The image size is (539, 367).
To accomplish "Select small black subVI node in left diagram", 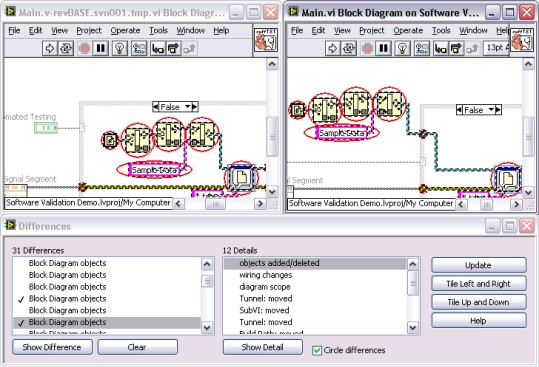I will pyautogui.click(x=110, y=140).
